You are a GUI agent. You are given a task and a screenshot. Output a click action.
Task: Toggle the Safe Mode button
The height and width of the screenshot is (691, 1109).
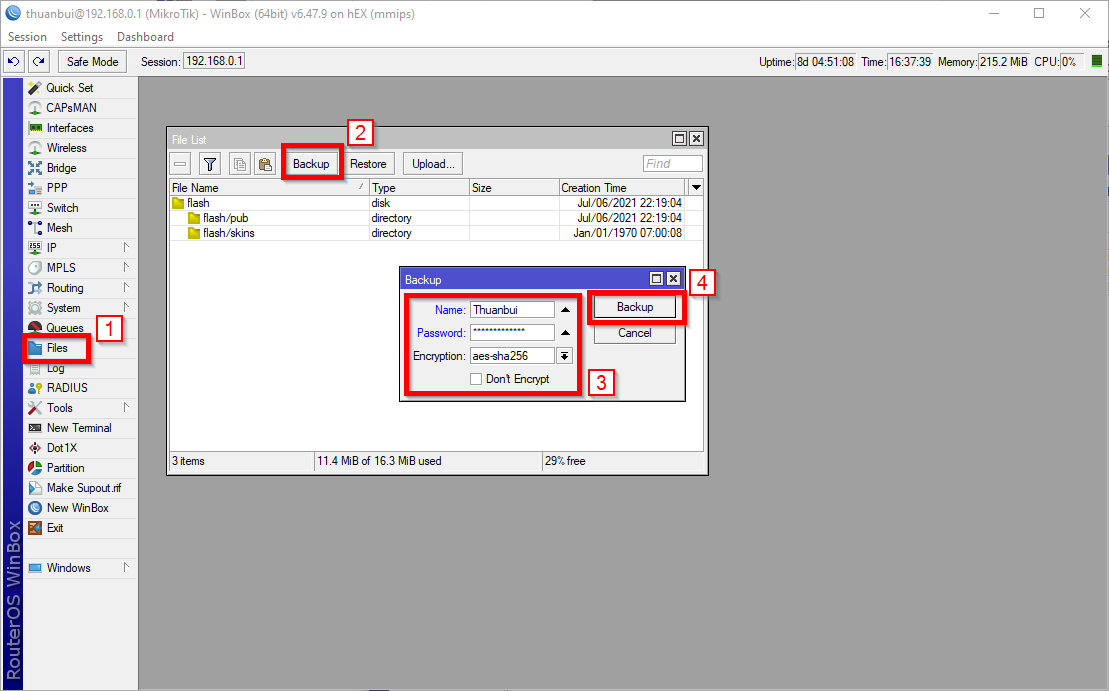coord(92,62)
